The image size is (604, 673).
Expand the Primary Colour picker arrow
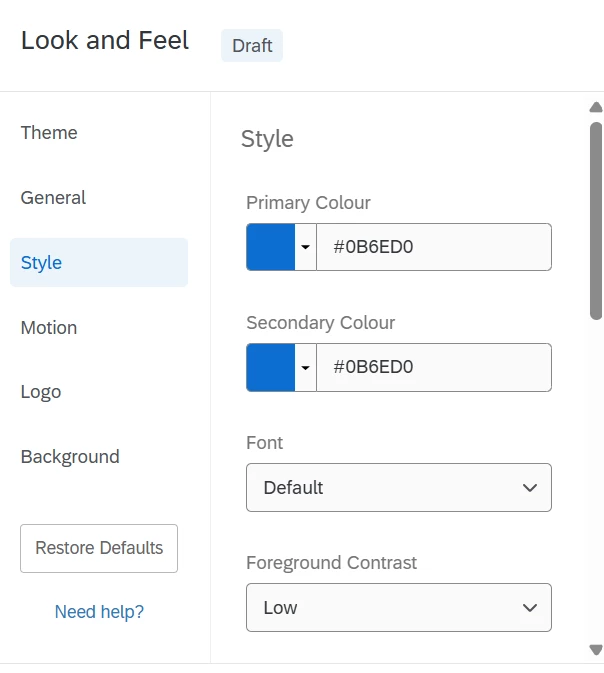click(306, 247)
